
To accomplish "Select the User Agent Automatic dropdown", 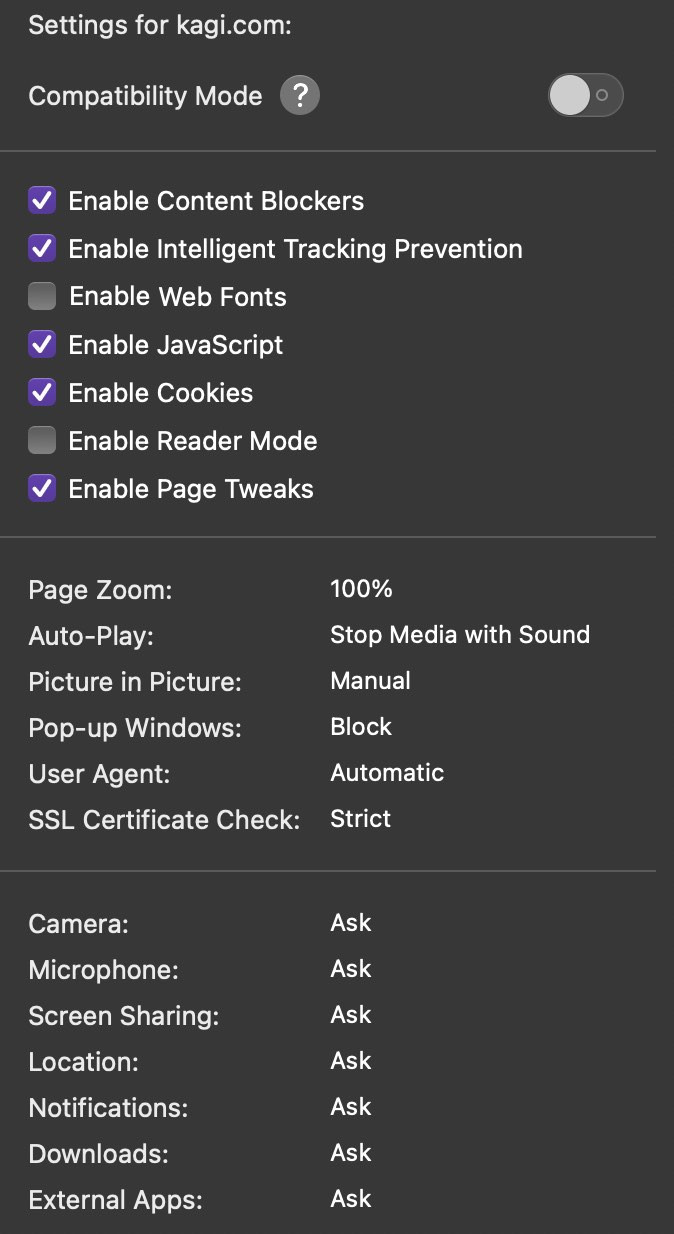I will 387,773.
